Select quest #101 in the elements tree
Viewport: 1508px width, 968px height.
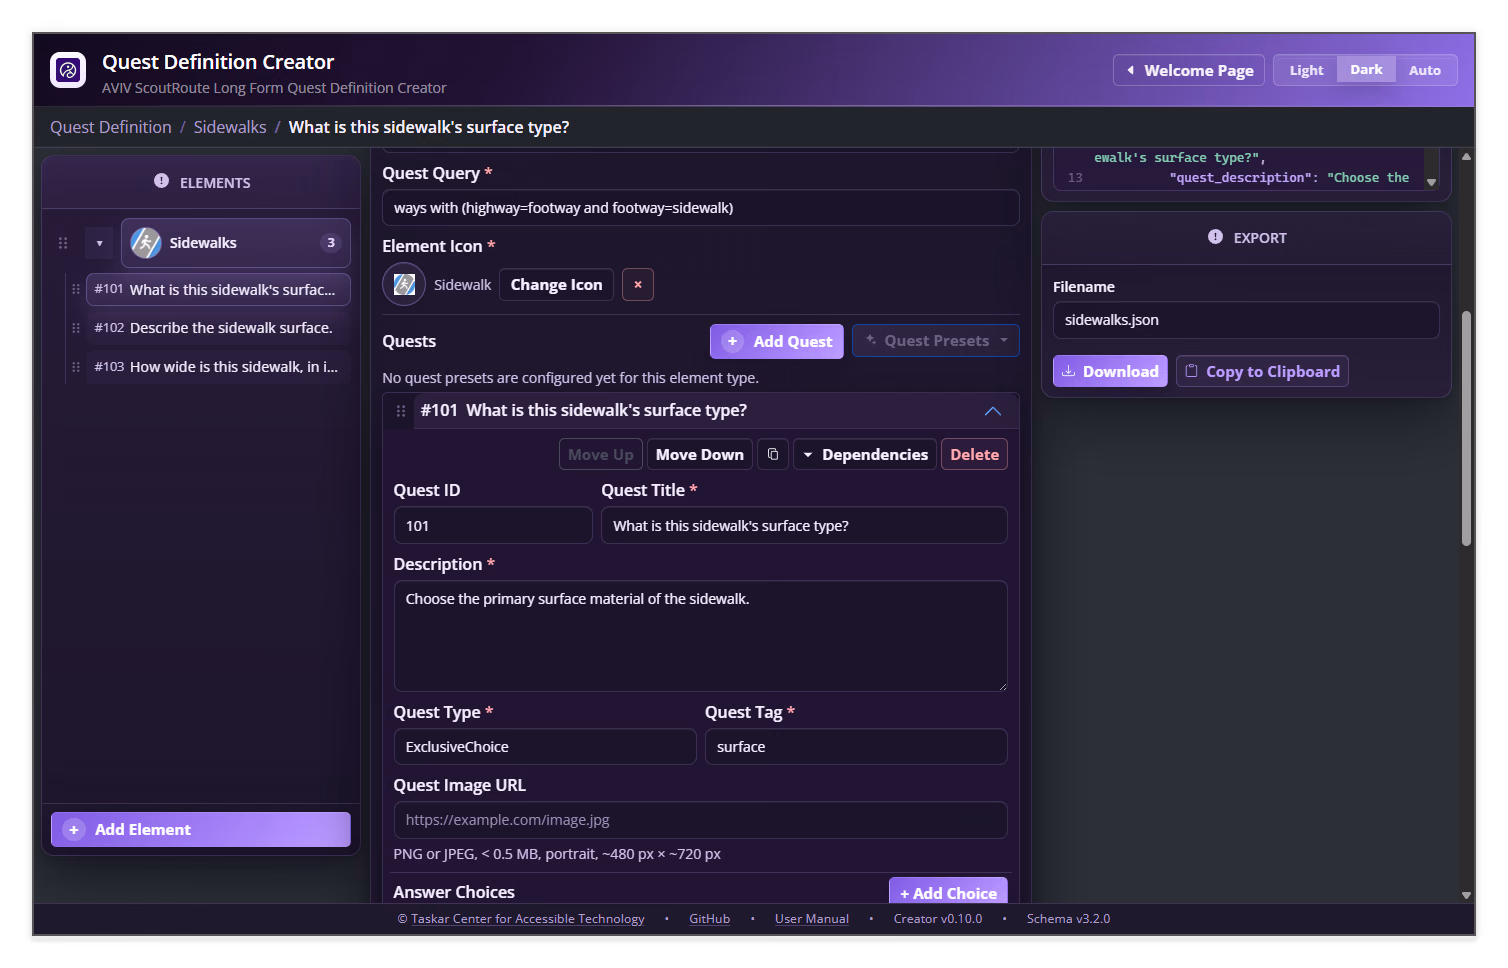(x=218, y=289)
